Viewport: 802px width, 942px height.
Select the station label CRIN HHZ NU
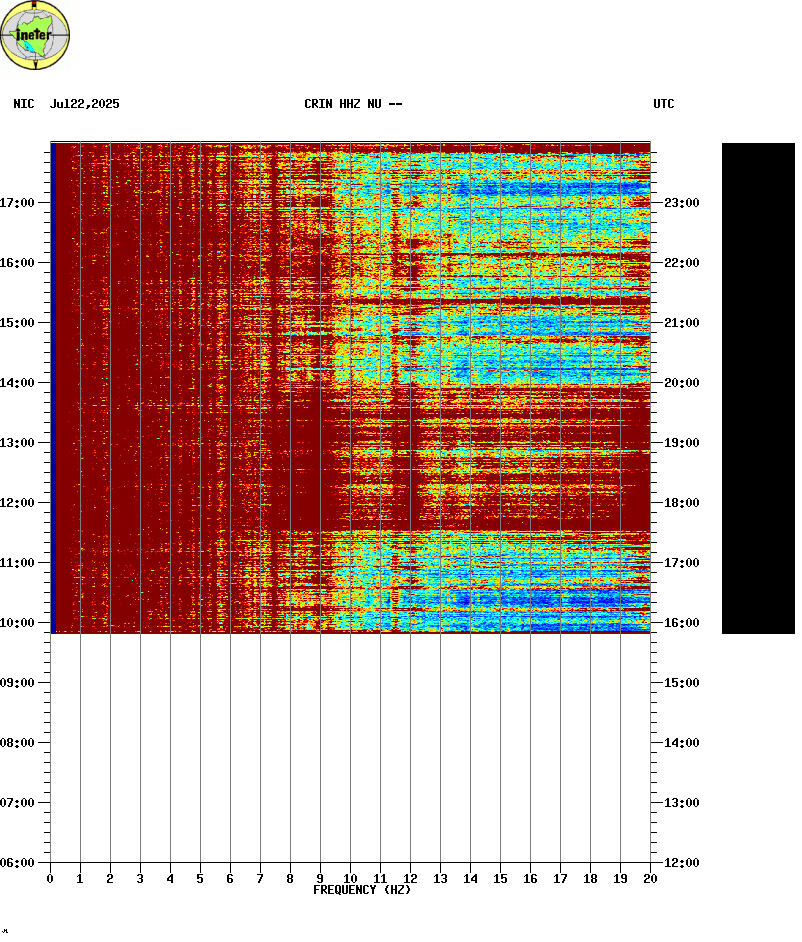coord(342,104)
